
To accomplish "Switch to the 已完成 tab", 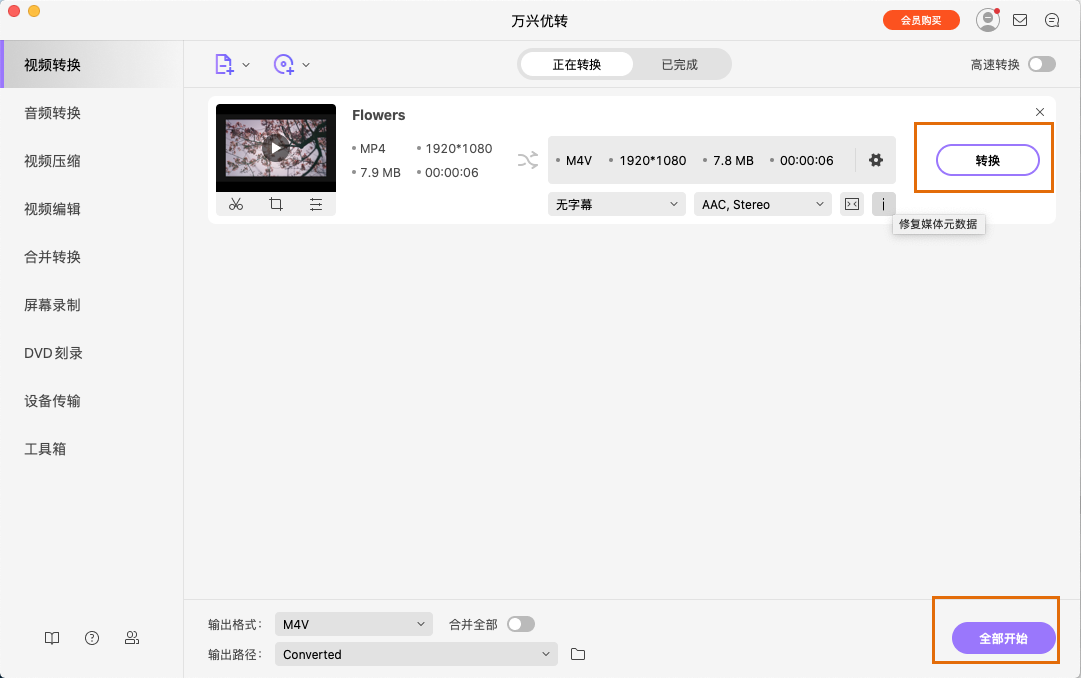I will coord(679,63).
